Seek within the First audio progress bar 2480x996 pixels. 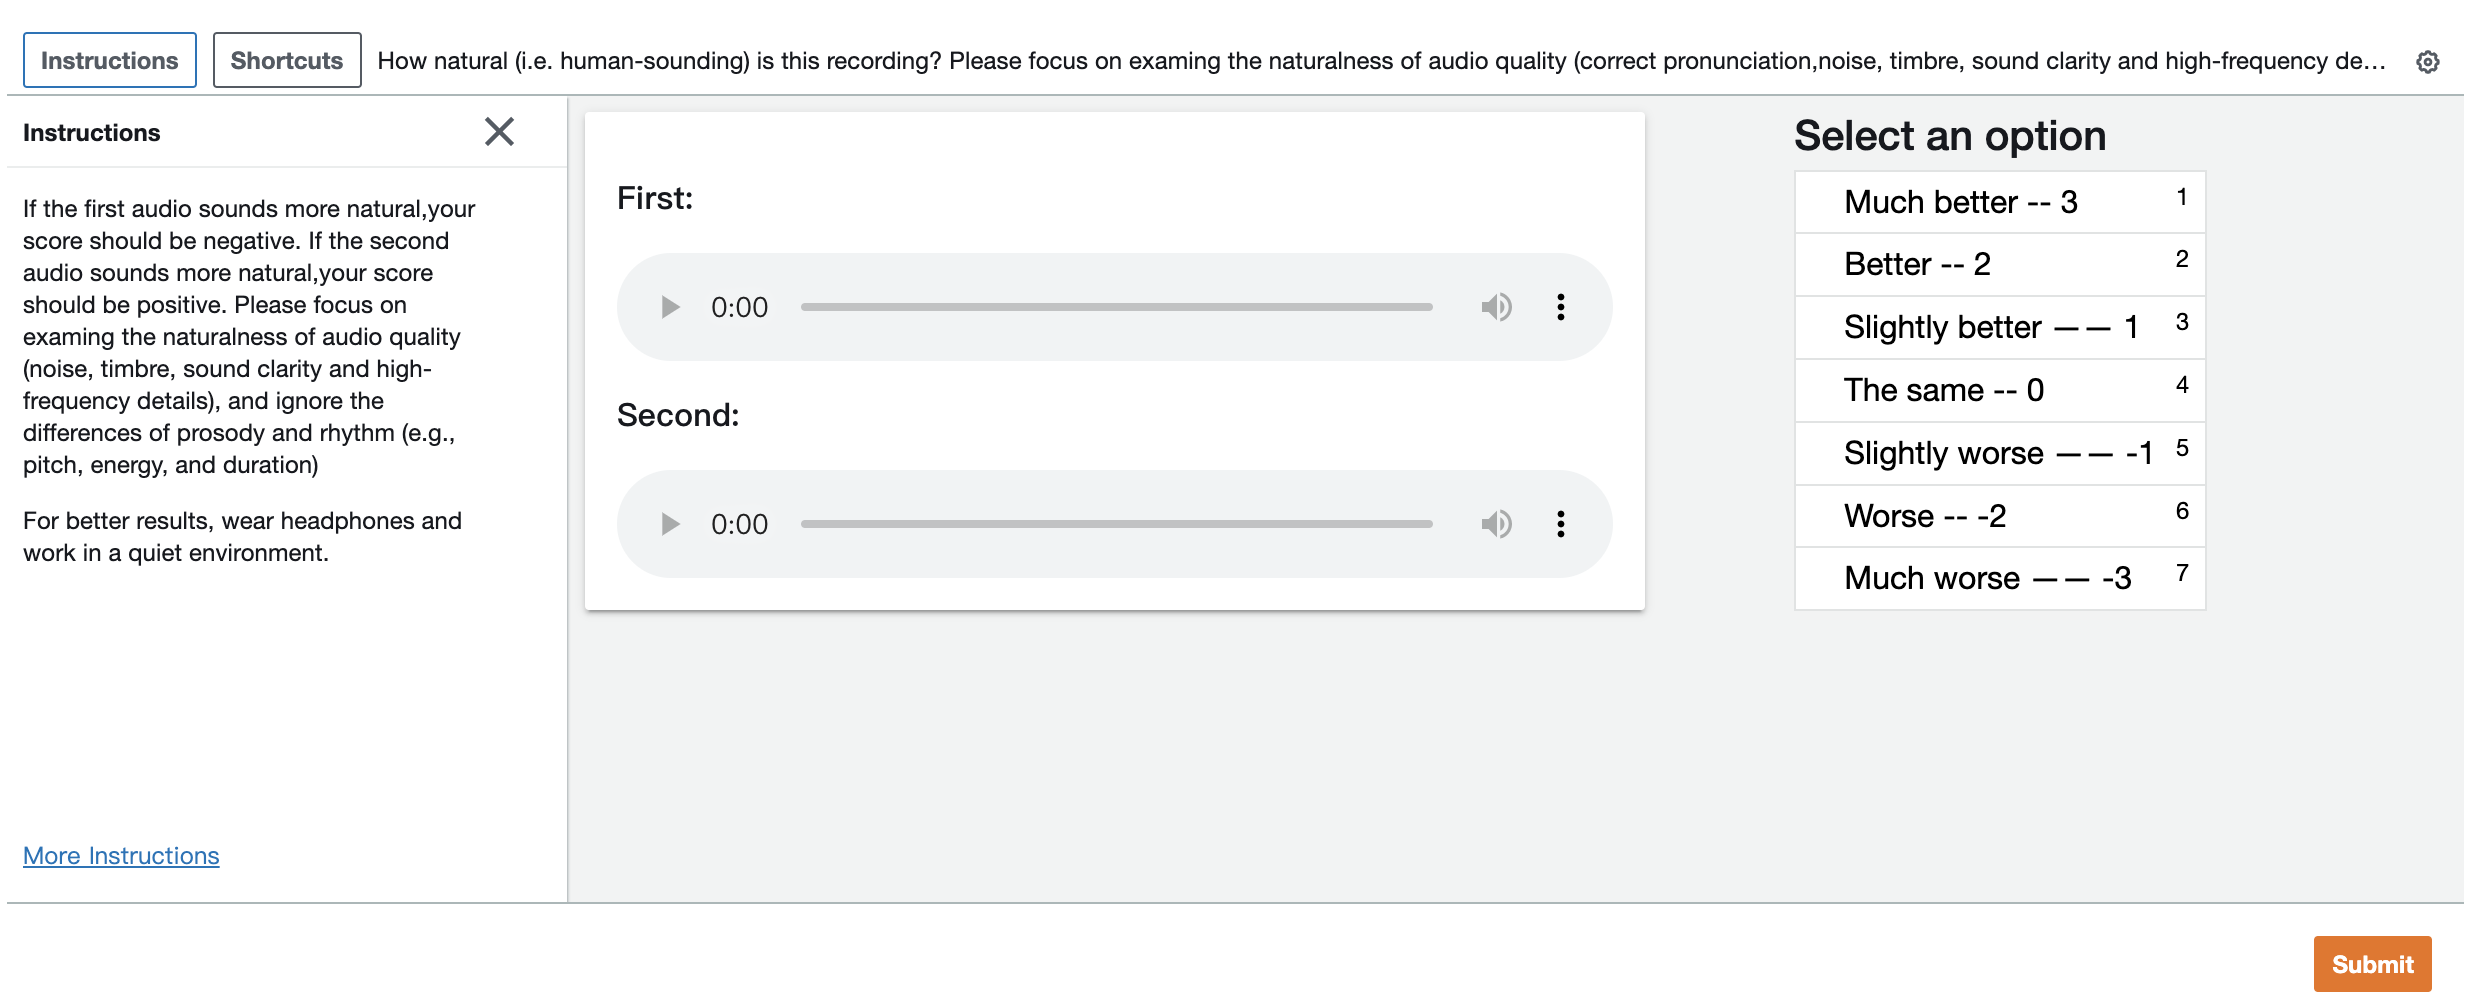1116,307
